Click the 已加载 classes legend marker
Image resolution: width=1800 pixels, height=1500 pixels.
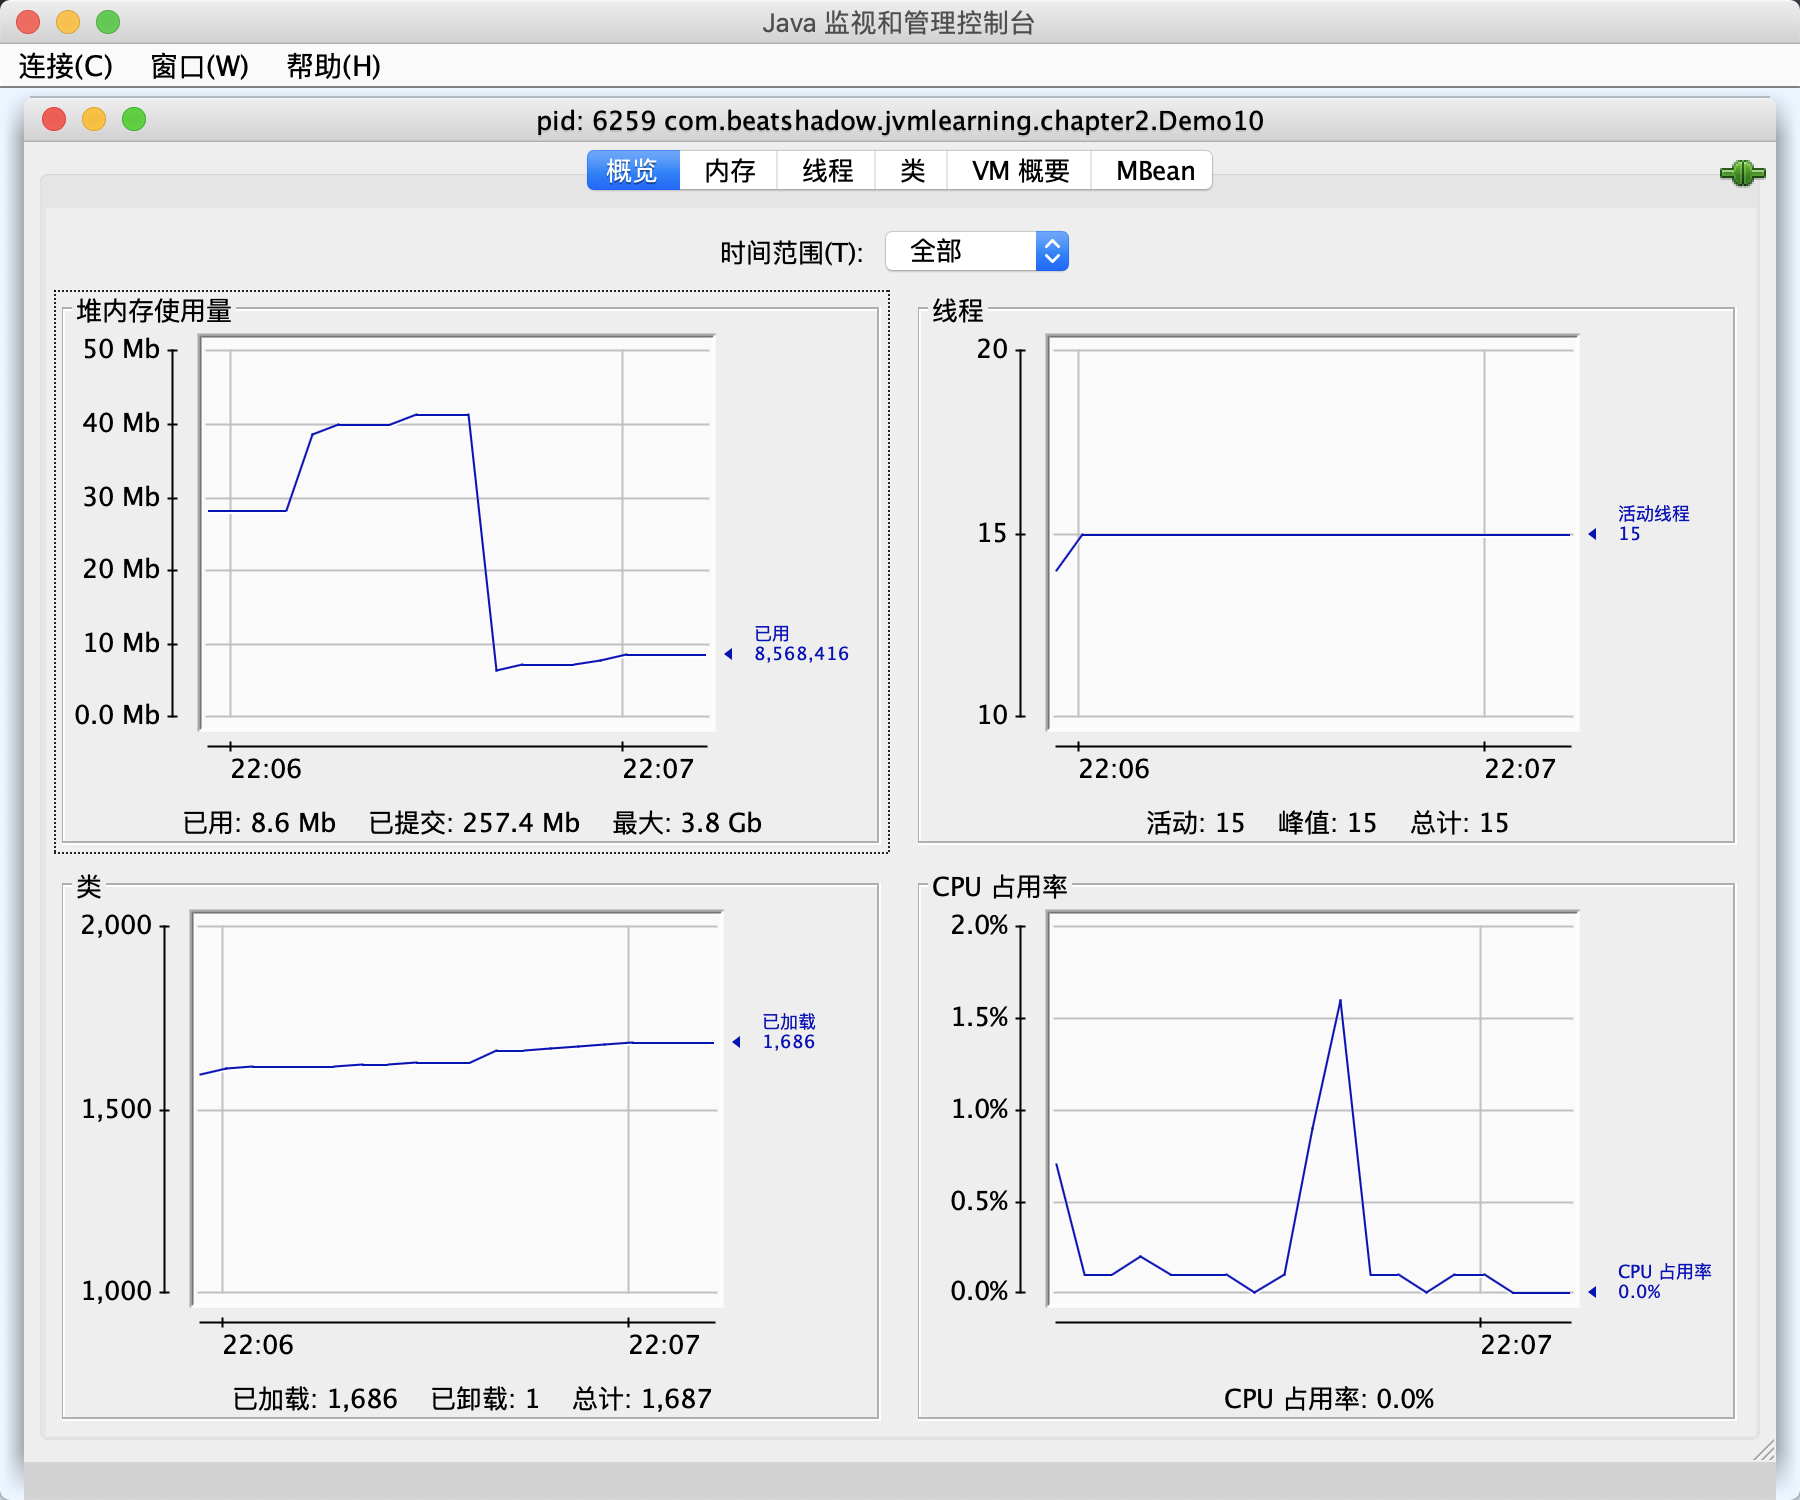[x=737, y=1042]
